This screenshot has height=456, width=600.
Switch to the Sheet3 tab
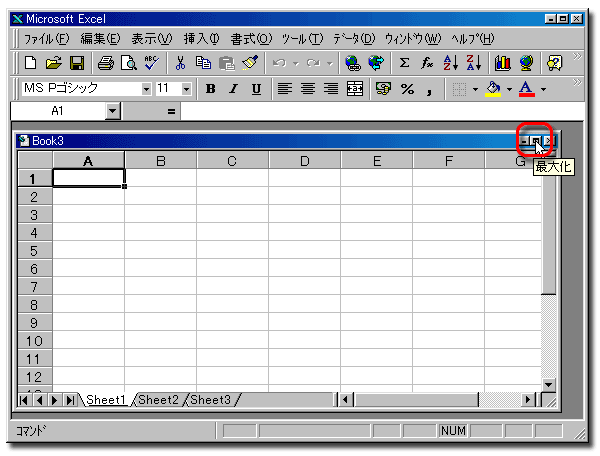[210, 400]
